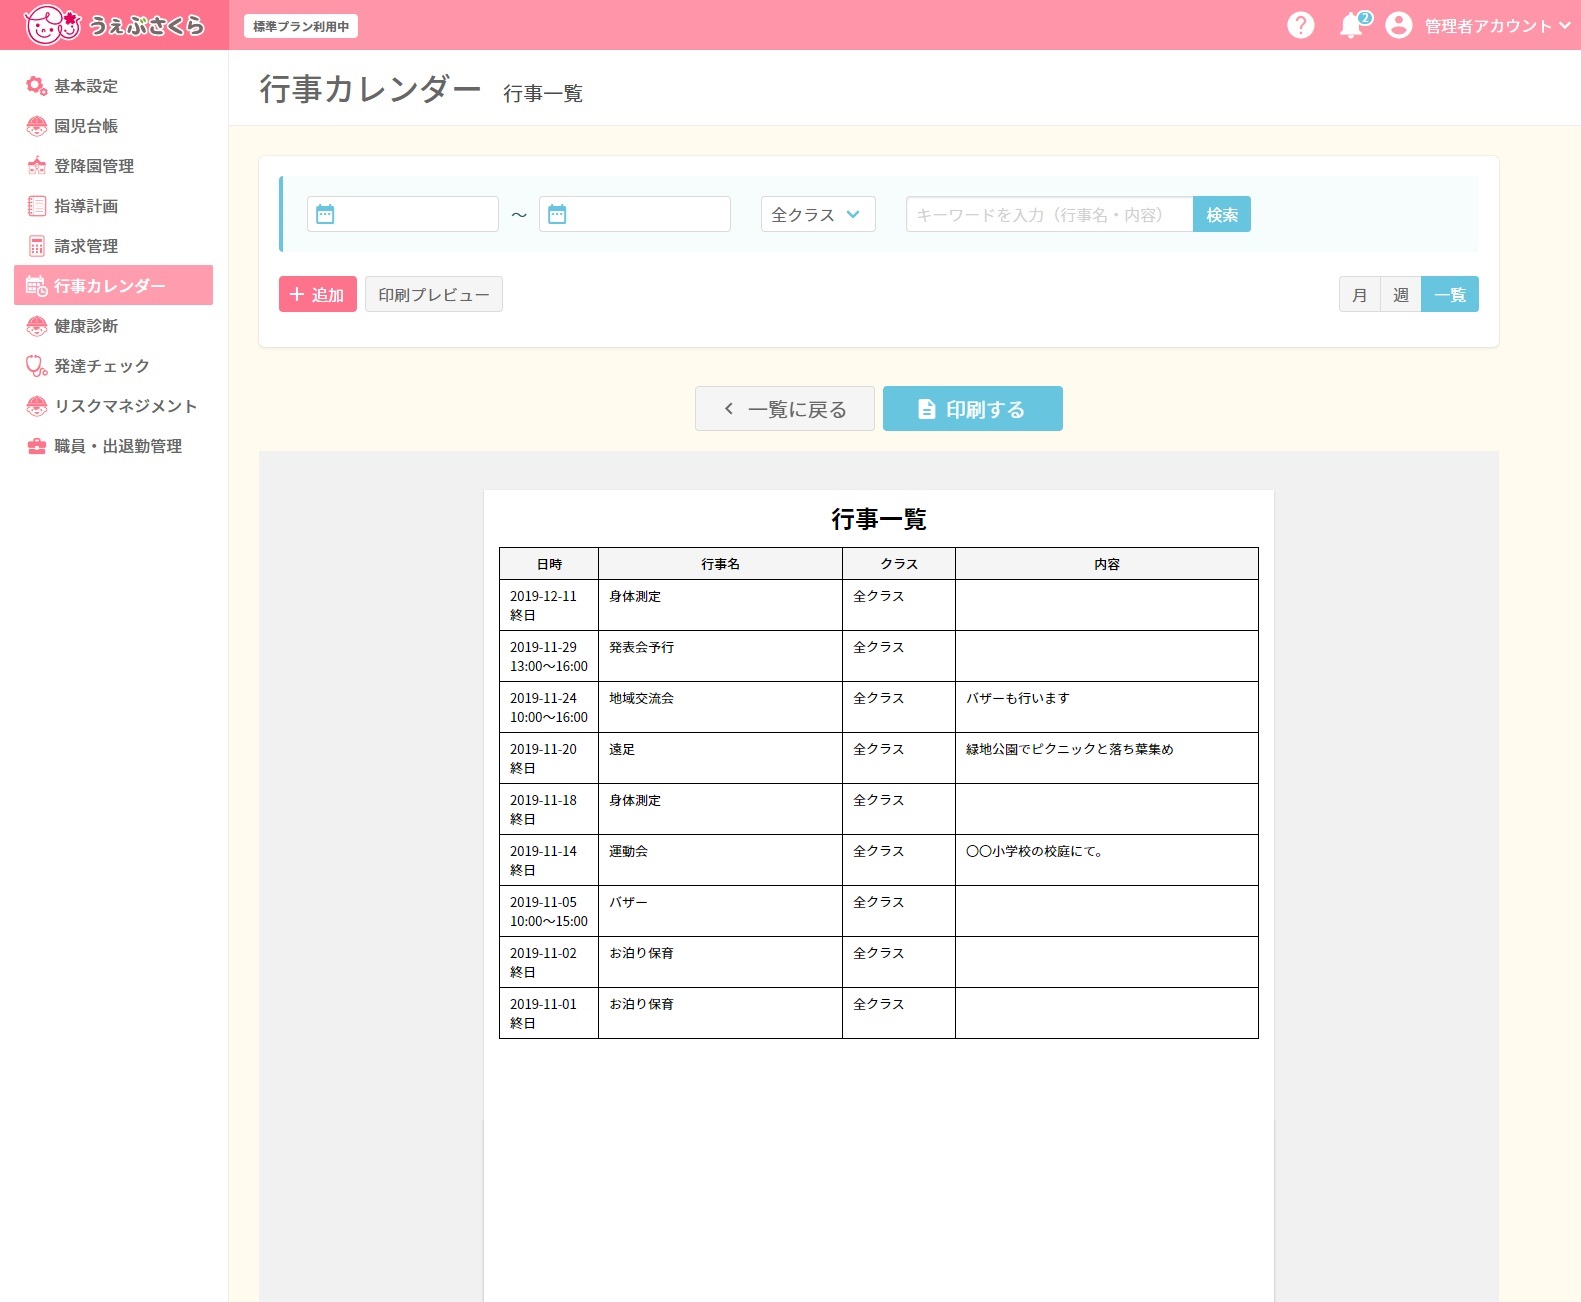Screen dimensions: 1581x1302
Task: Open 発達チェック menu item
Action: (114, 366)
